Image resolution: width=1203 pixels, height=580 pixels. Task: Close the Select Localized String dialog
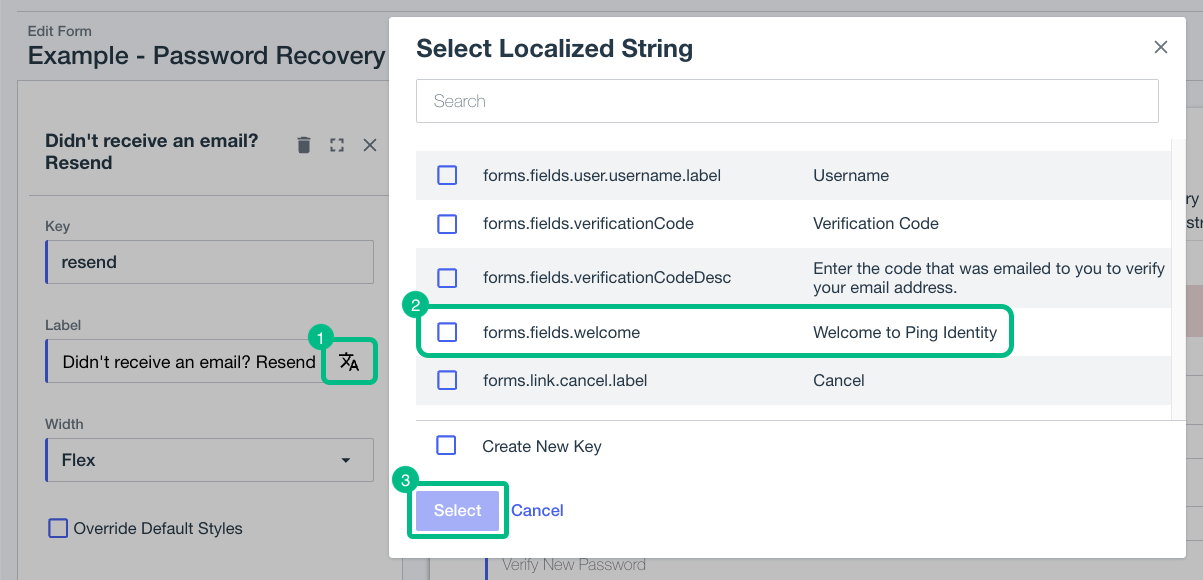pos(1160,46)
